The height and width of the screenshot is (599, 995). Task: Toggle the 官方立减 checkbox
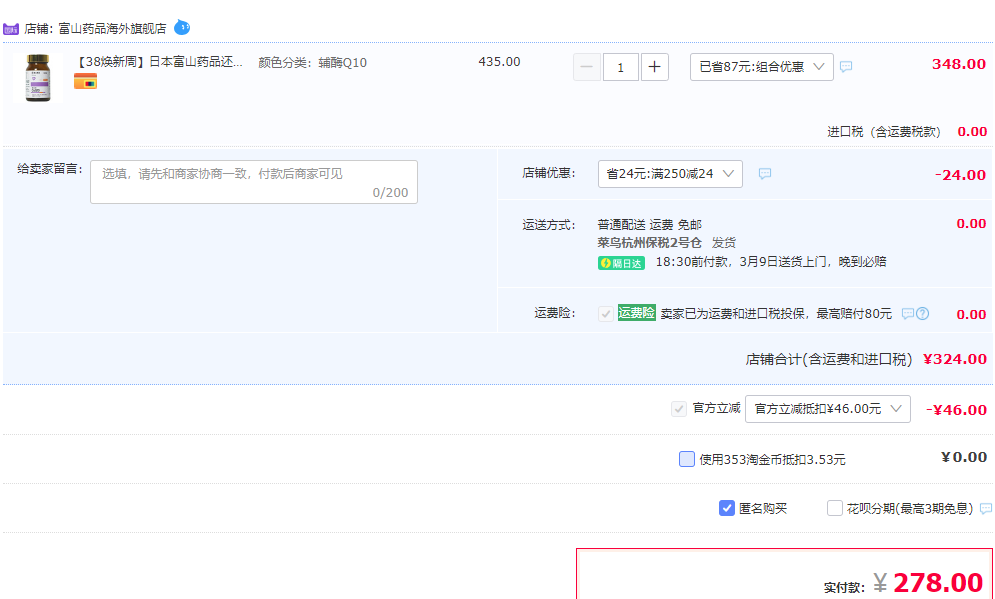coord(679,409)
